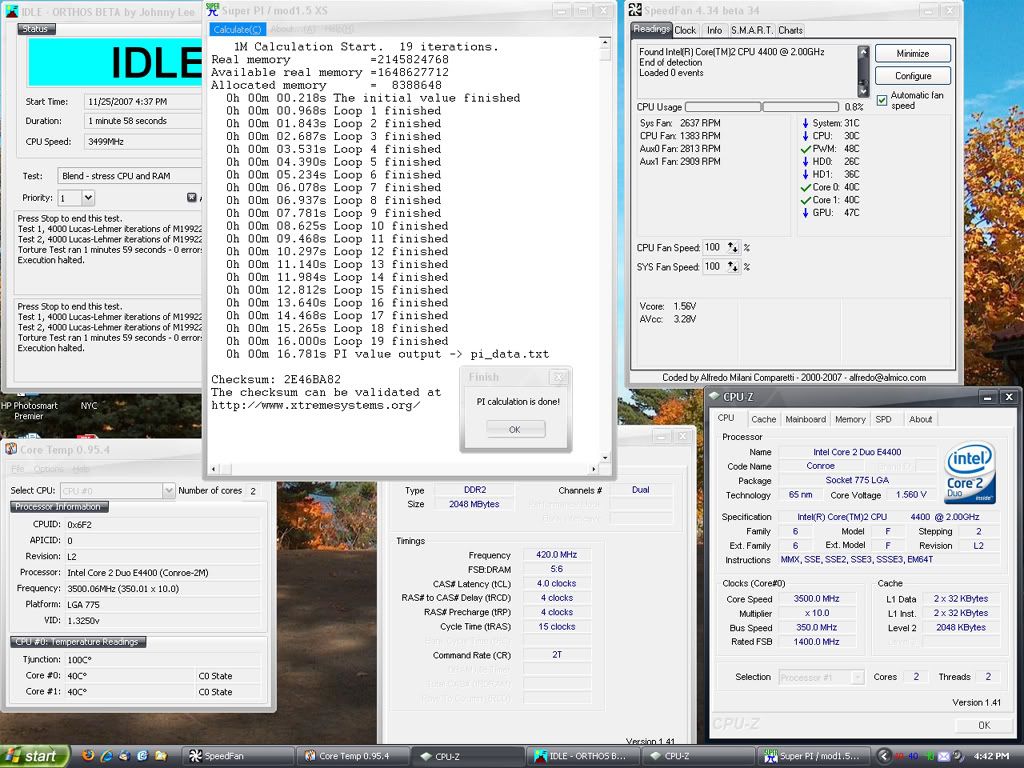Viewport: 1024px width, 768px height.
Task: Click the Super PI taskbar button
Action: [814, 756]
